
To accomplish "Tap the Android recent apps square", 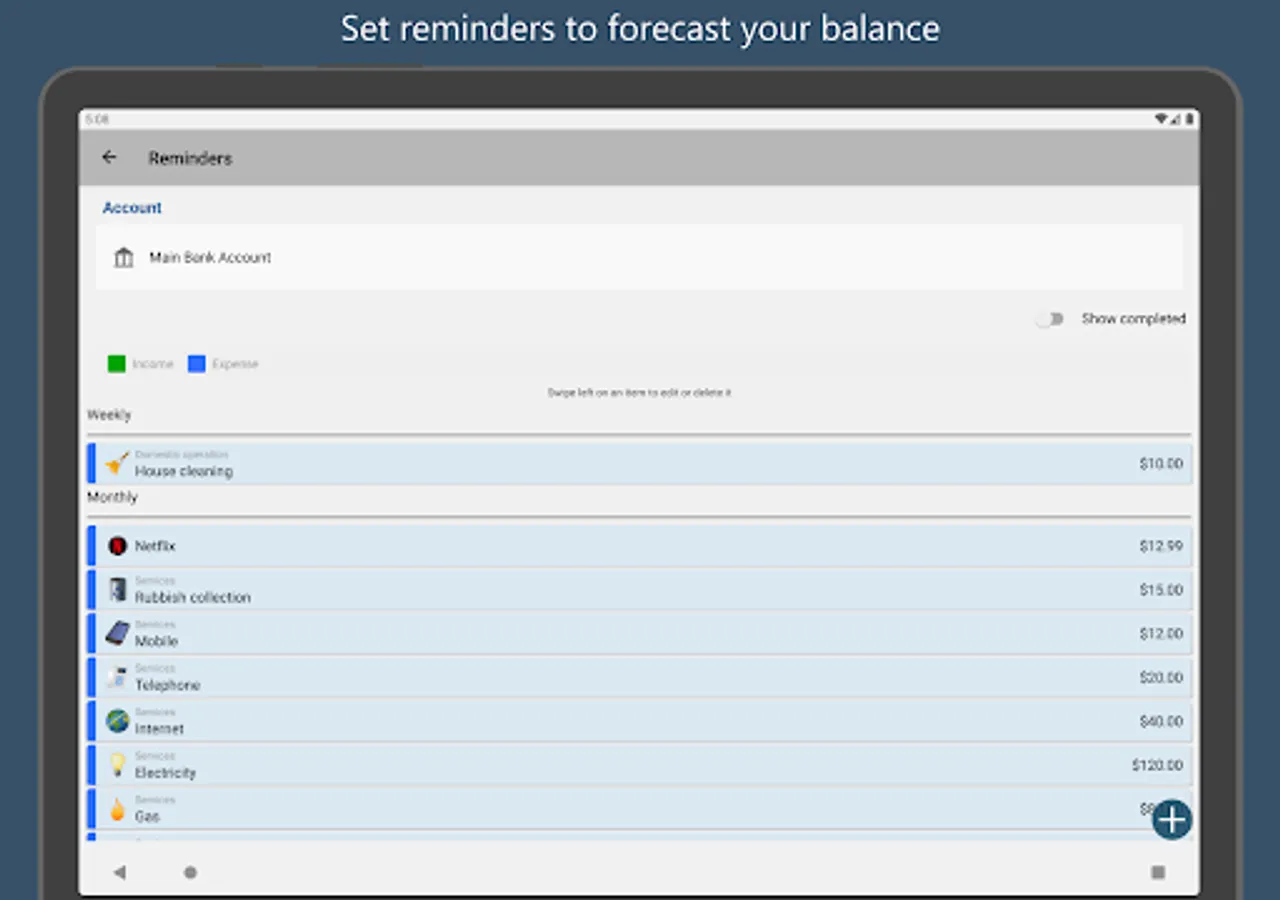I will [x=1158, y=873].
